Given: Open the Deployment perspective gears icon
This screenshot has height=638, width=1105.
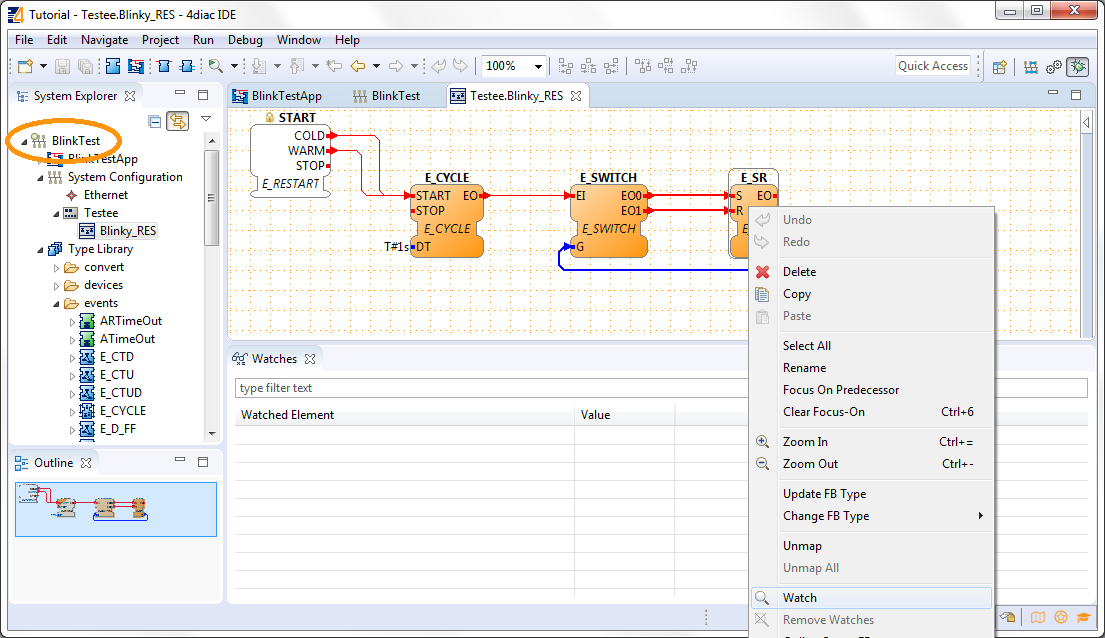Looking at the screenshot, I should point(1054,67).
